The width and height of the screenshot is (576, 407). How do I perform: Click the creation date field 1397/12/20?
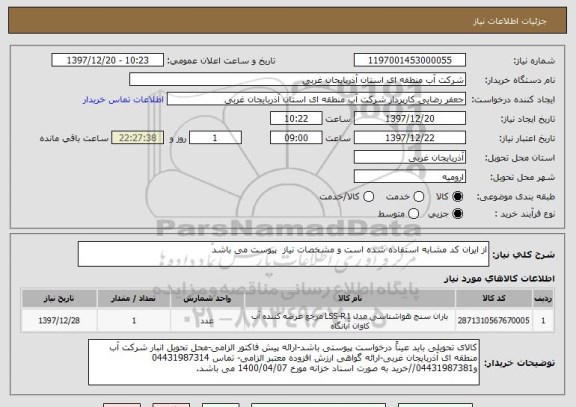(410, 119)
